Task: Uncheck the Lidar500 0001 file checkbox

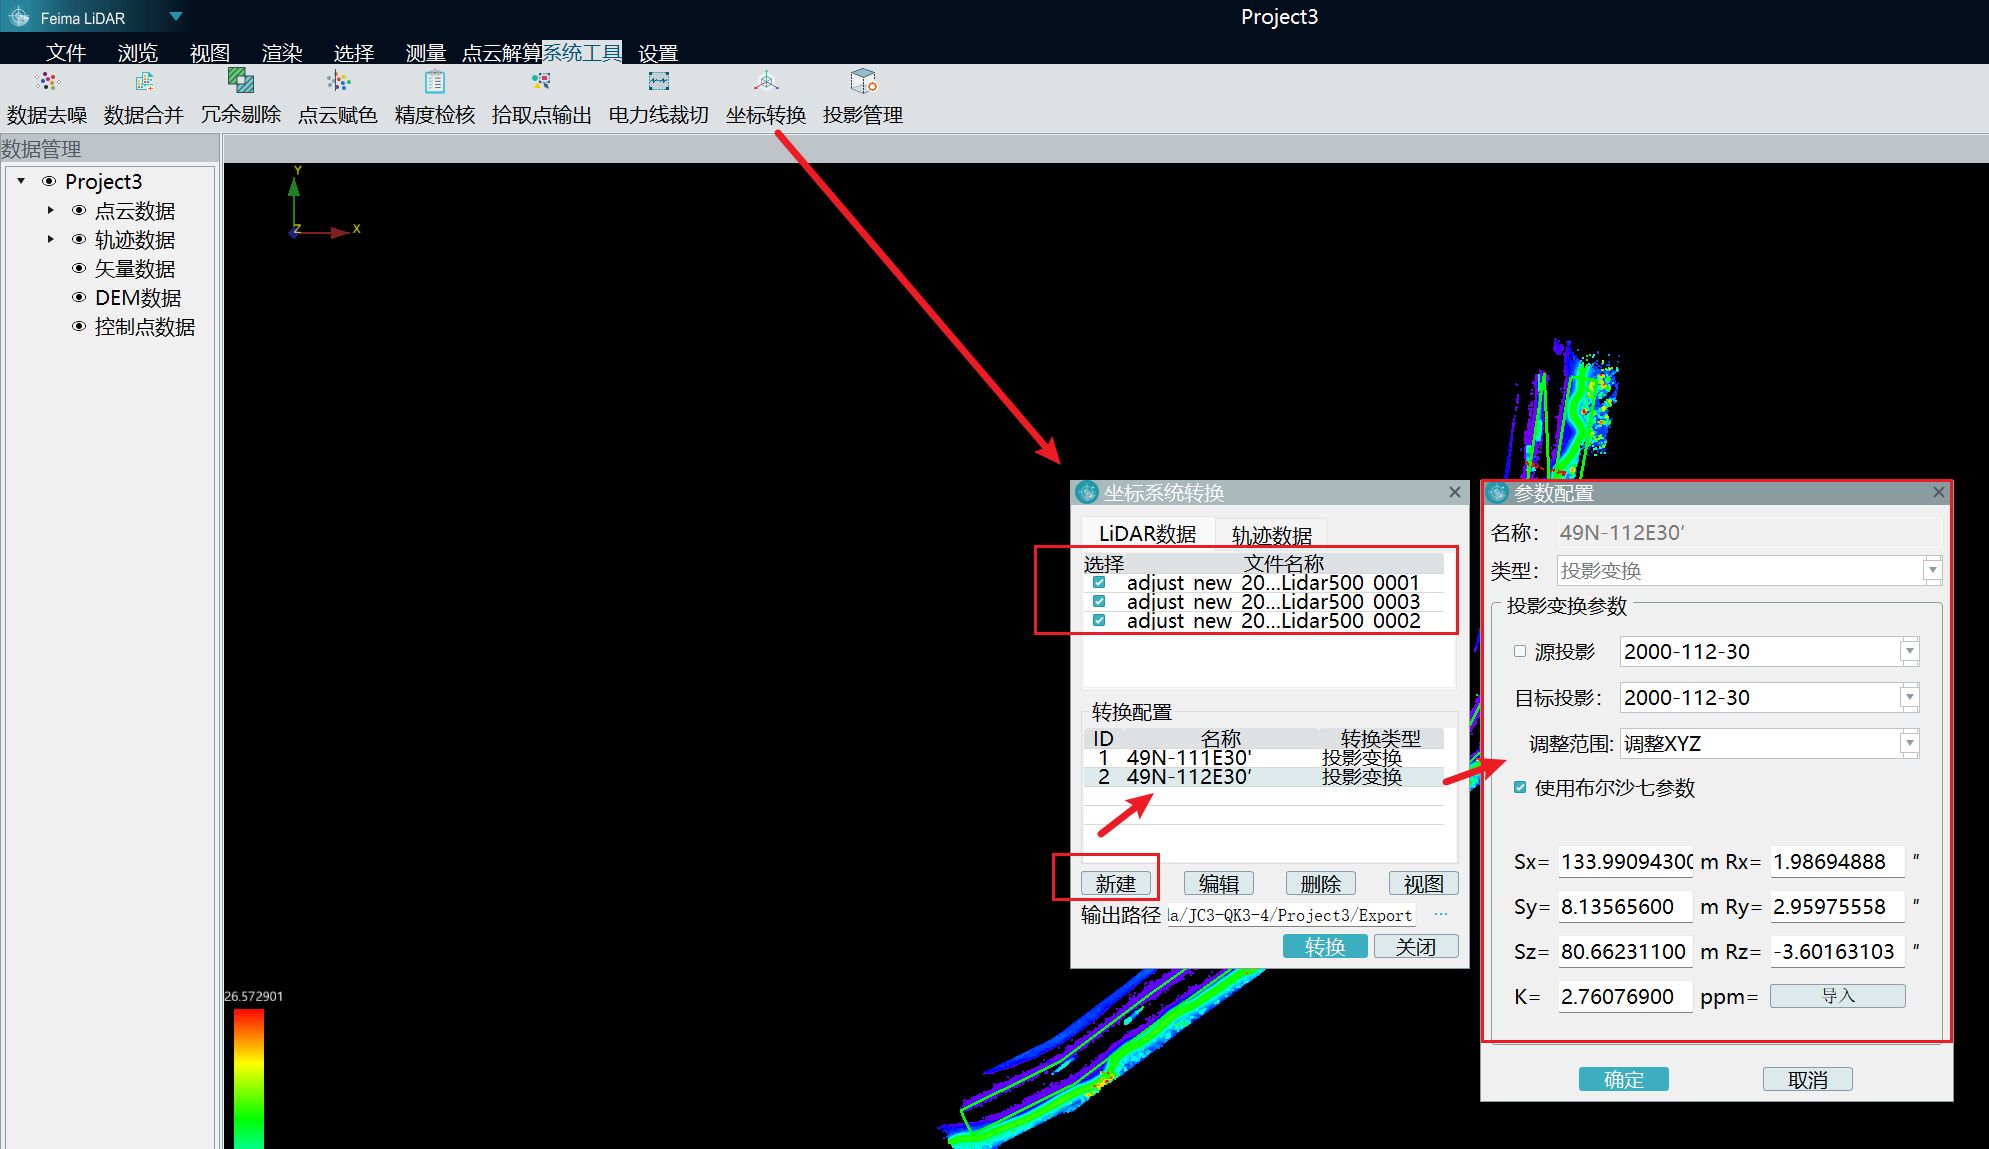Action: (1099, 582)
